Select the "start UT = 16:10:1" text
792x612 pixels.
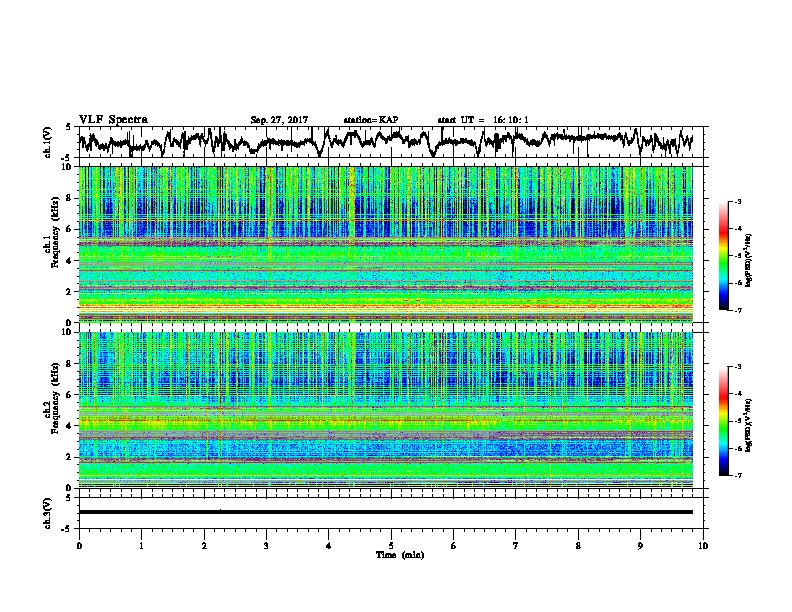click(x=483, y=120)
